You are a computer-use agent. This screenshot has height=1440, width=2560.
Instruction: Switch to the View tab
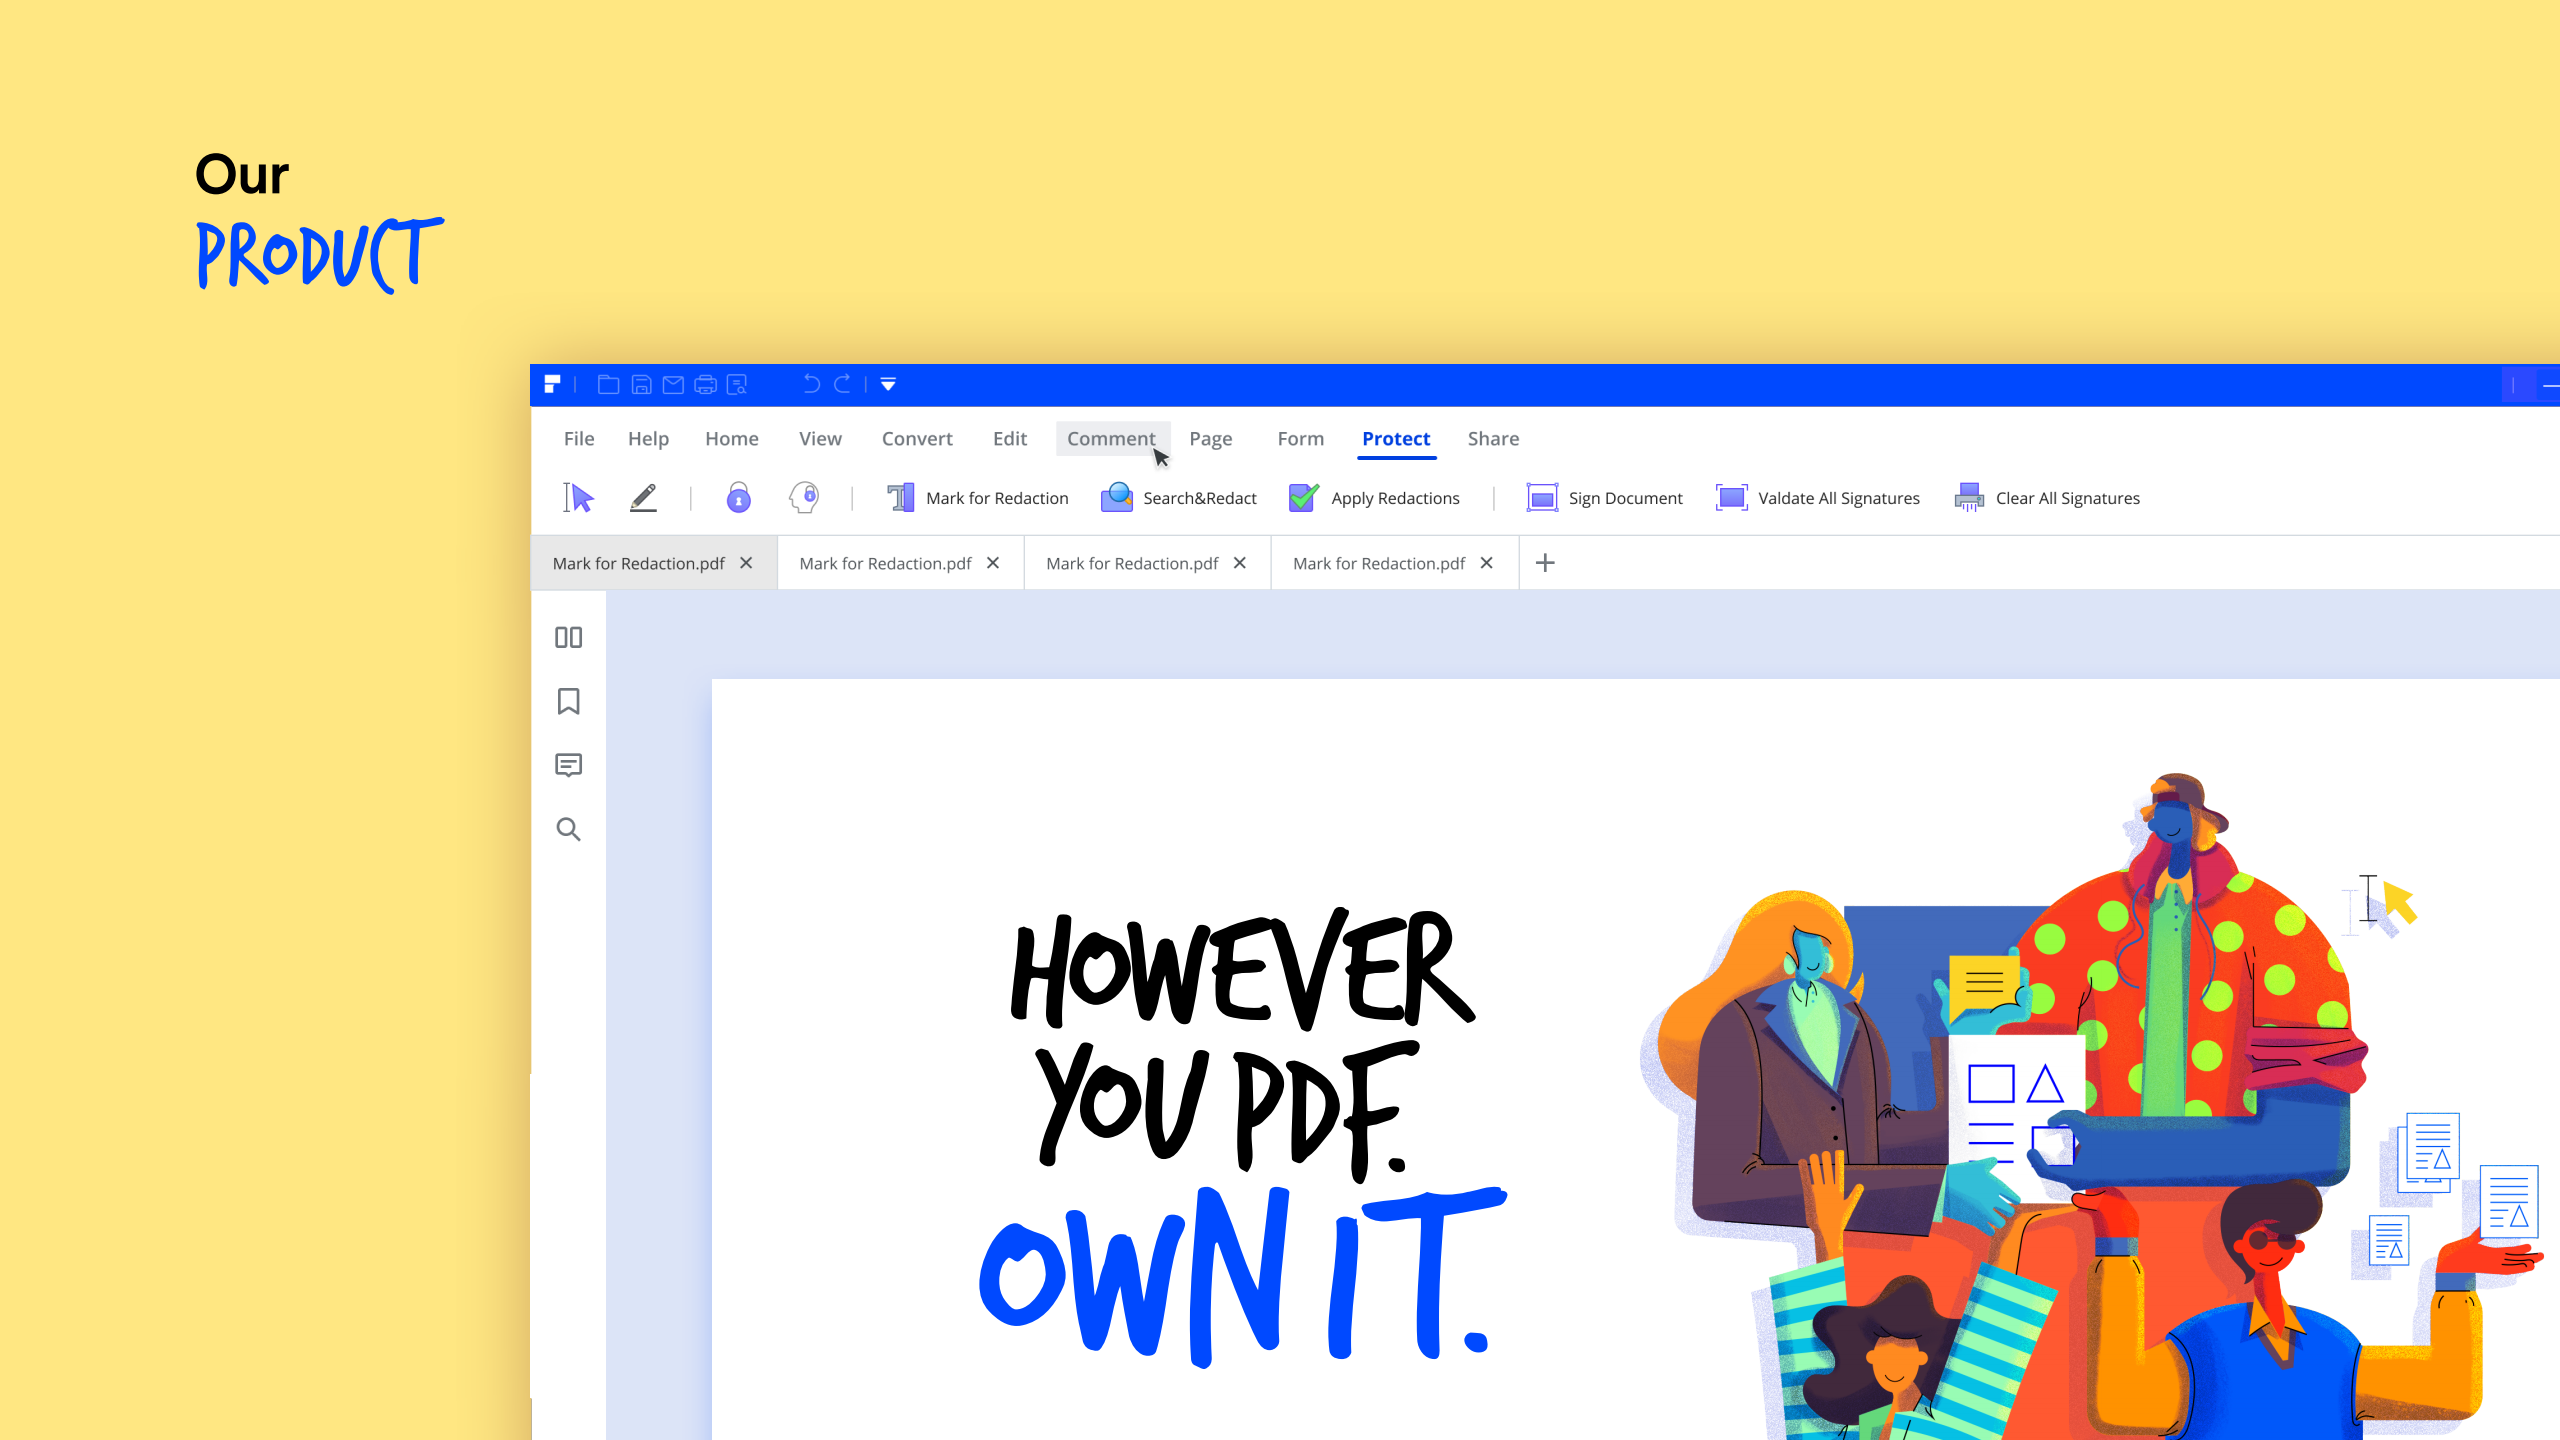coord(820,439)
